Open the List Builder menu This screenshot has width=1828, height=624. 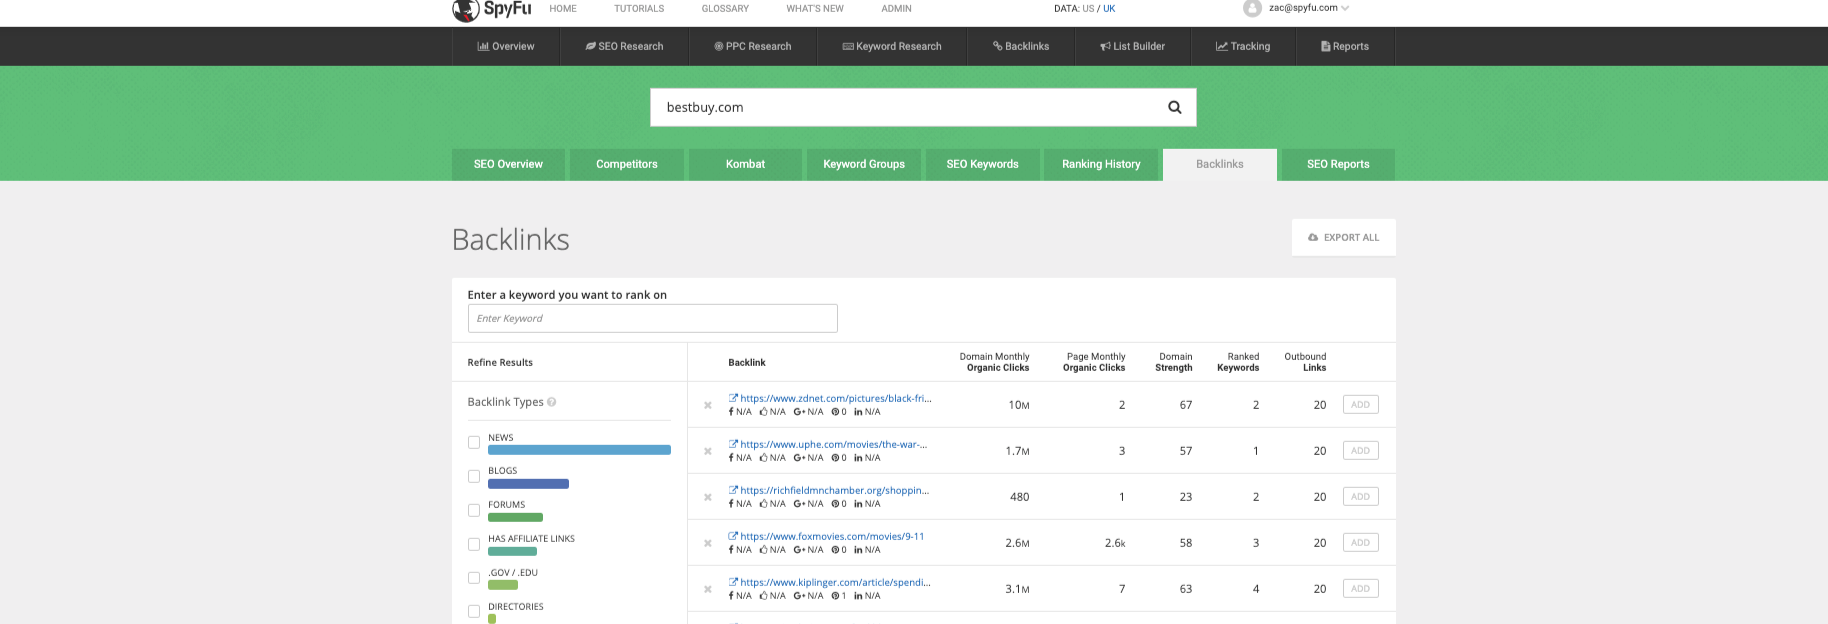pos(1133,46)
